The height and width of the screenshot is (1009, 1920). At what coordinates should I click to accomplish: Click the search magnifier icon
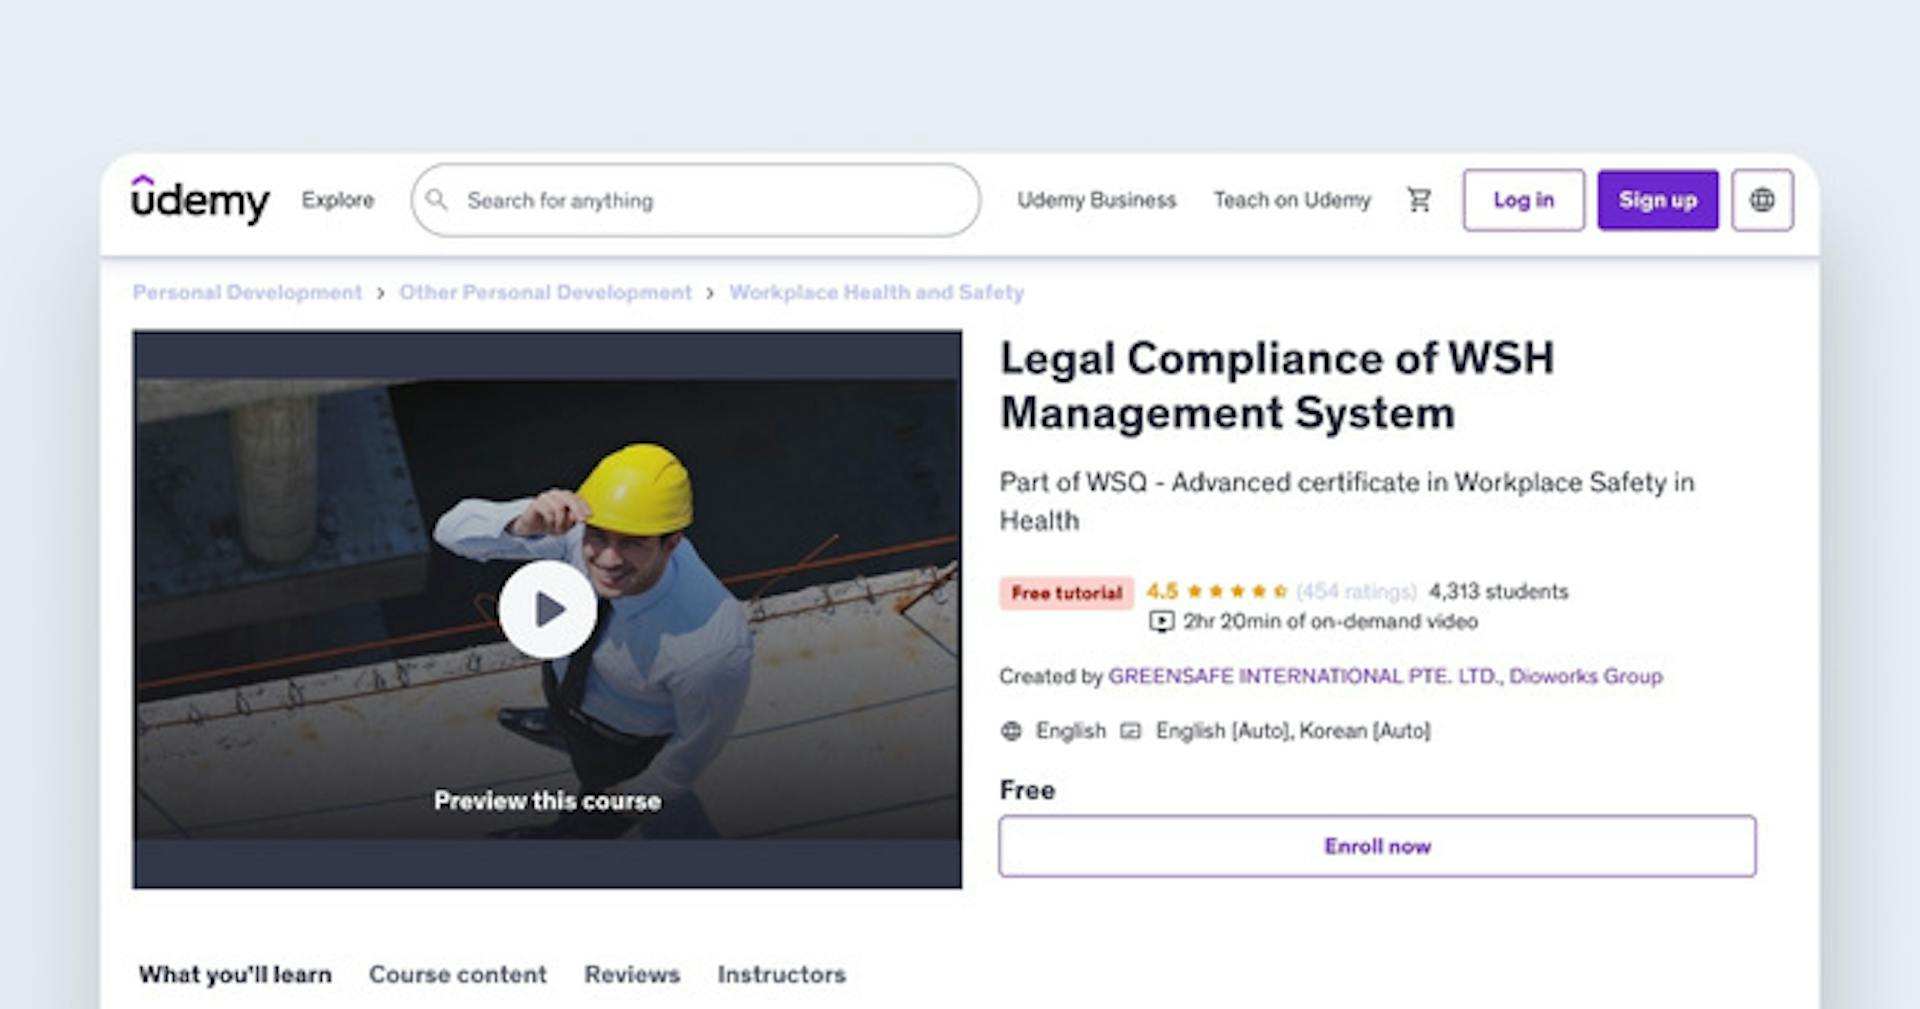click(437, 200)
